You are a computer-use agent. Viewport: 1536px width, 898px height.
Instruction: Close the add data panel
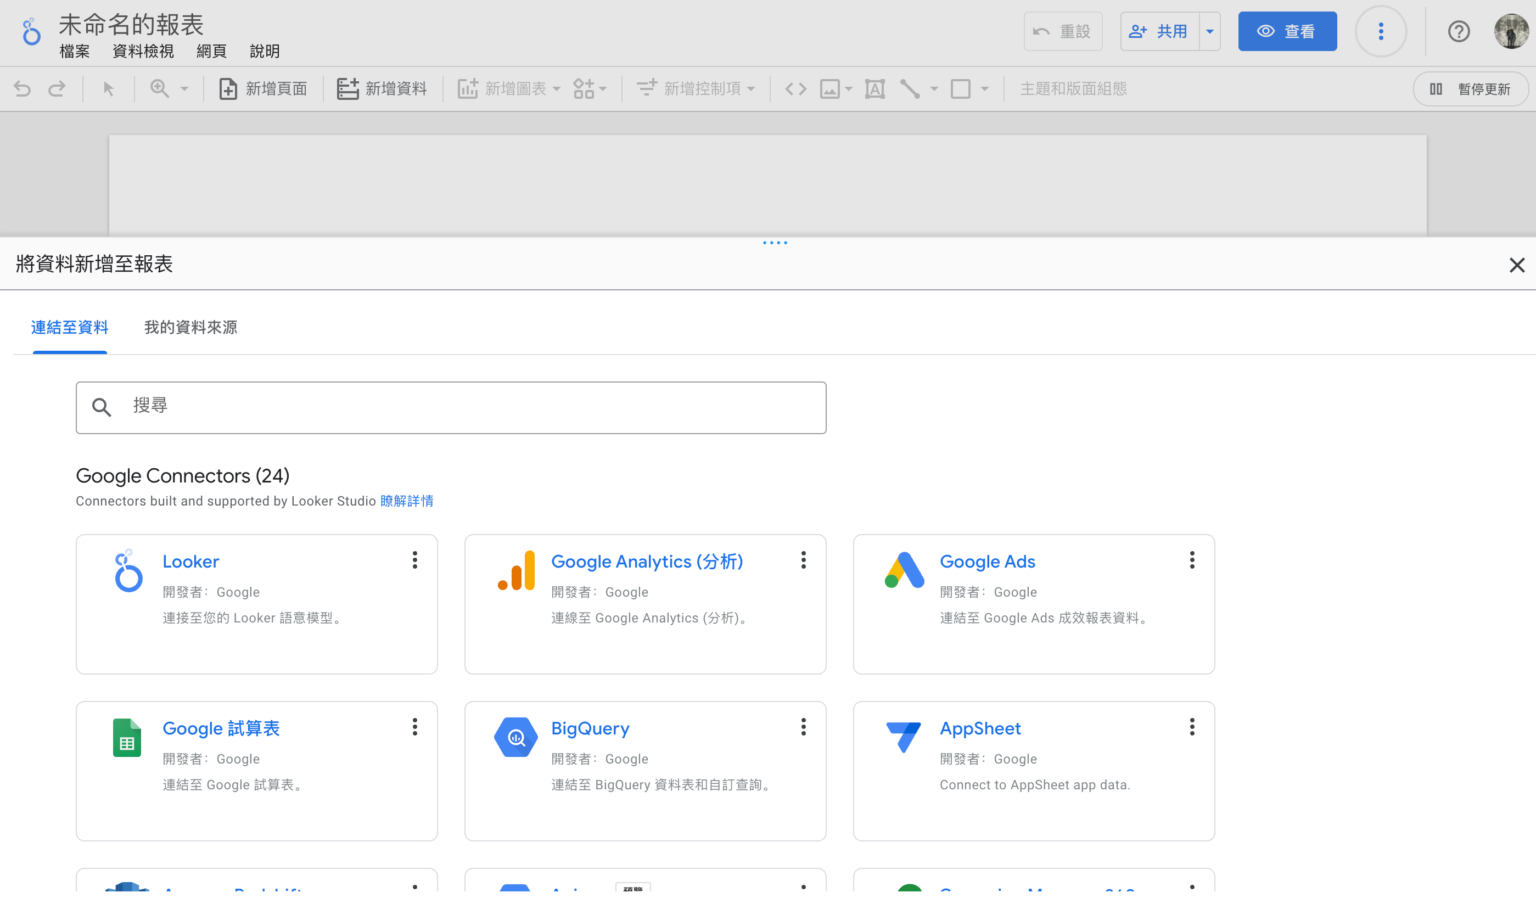point(1516,265)
